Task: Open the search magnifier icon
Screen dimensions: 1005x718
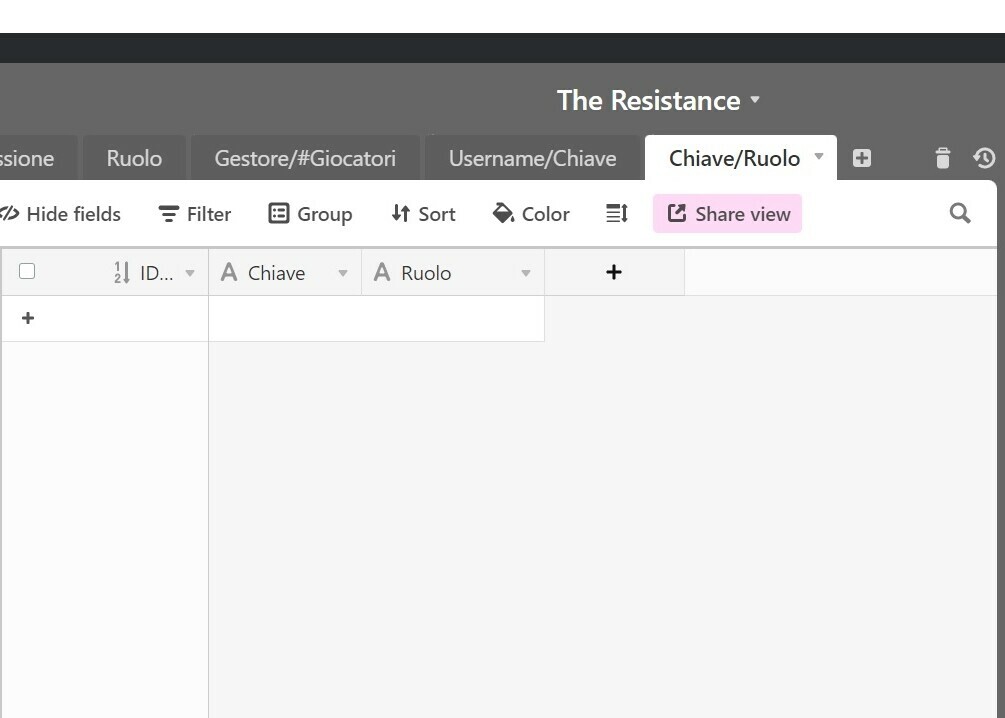Action: pyautogui.click(x=959, y=213)
